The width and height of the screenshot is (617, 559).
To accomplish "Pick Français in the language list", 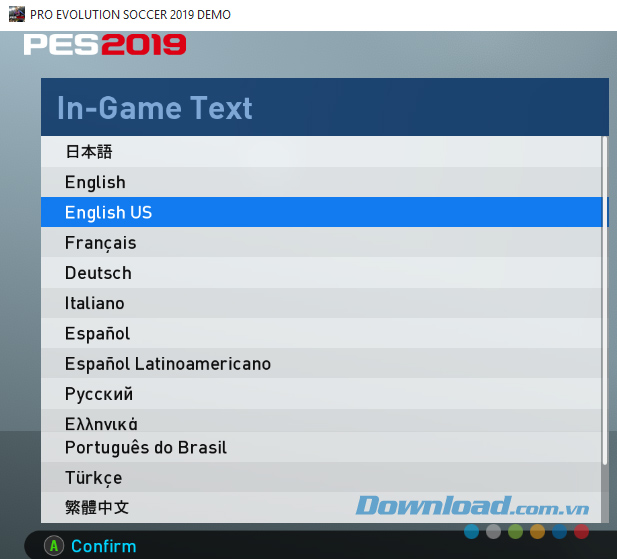I will (x=321, y=243).
